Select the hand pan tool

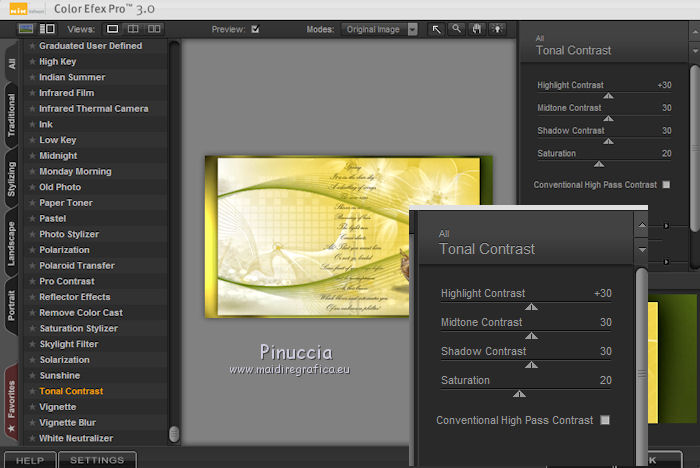click(x=477, y=29)
